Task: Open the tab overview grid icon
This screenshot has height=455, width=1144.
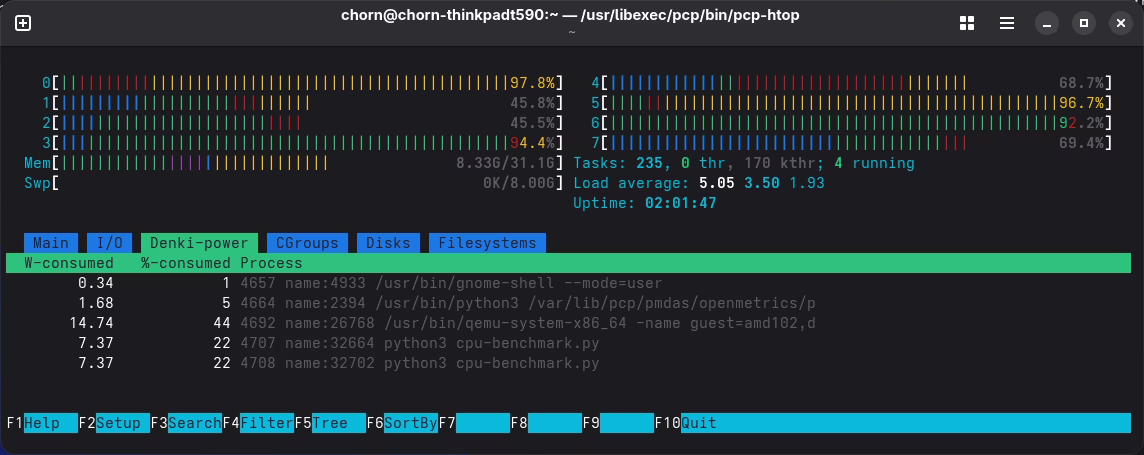Action: [x=967, y=23]
